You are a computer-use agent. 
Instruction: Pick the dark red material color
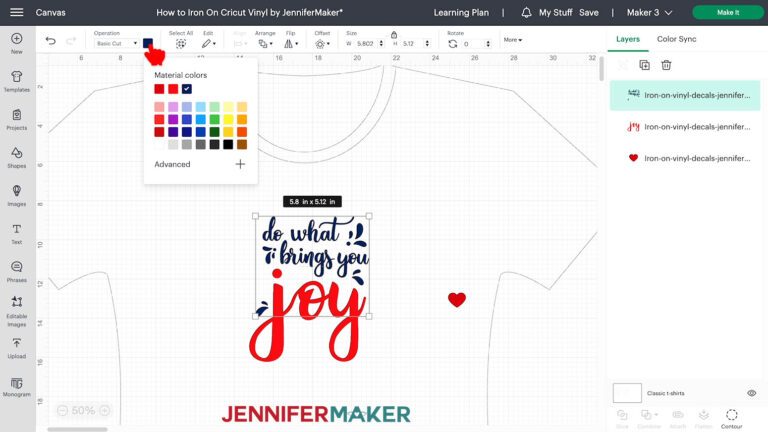pyautogui.click(x=159, y=89)
